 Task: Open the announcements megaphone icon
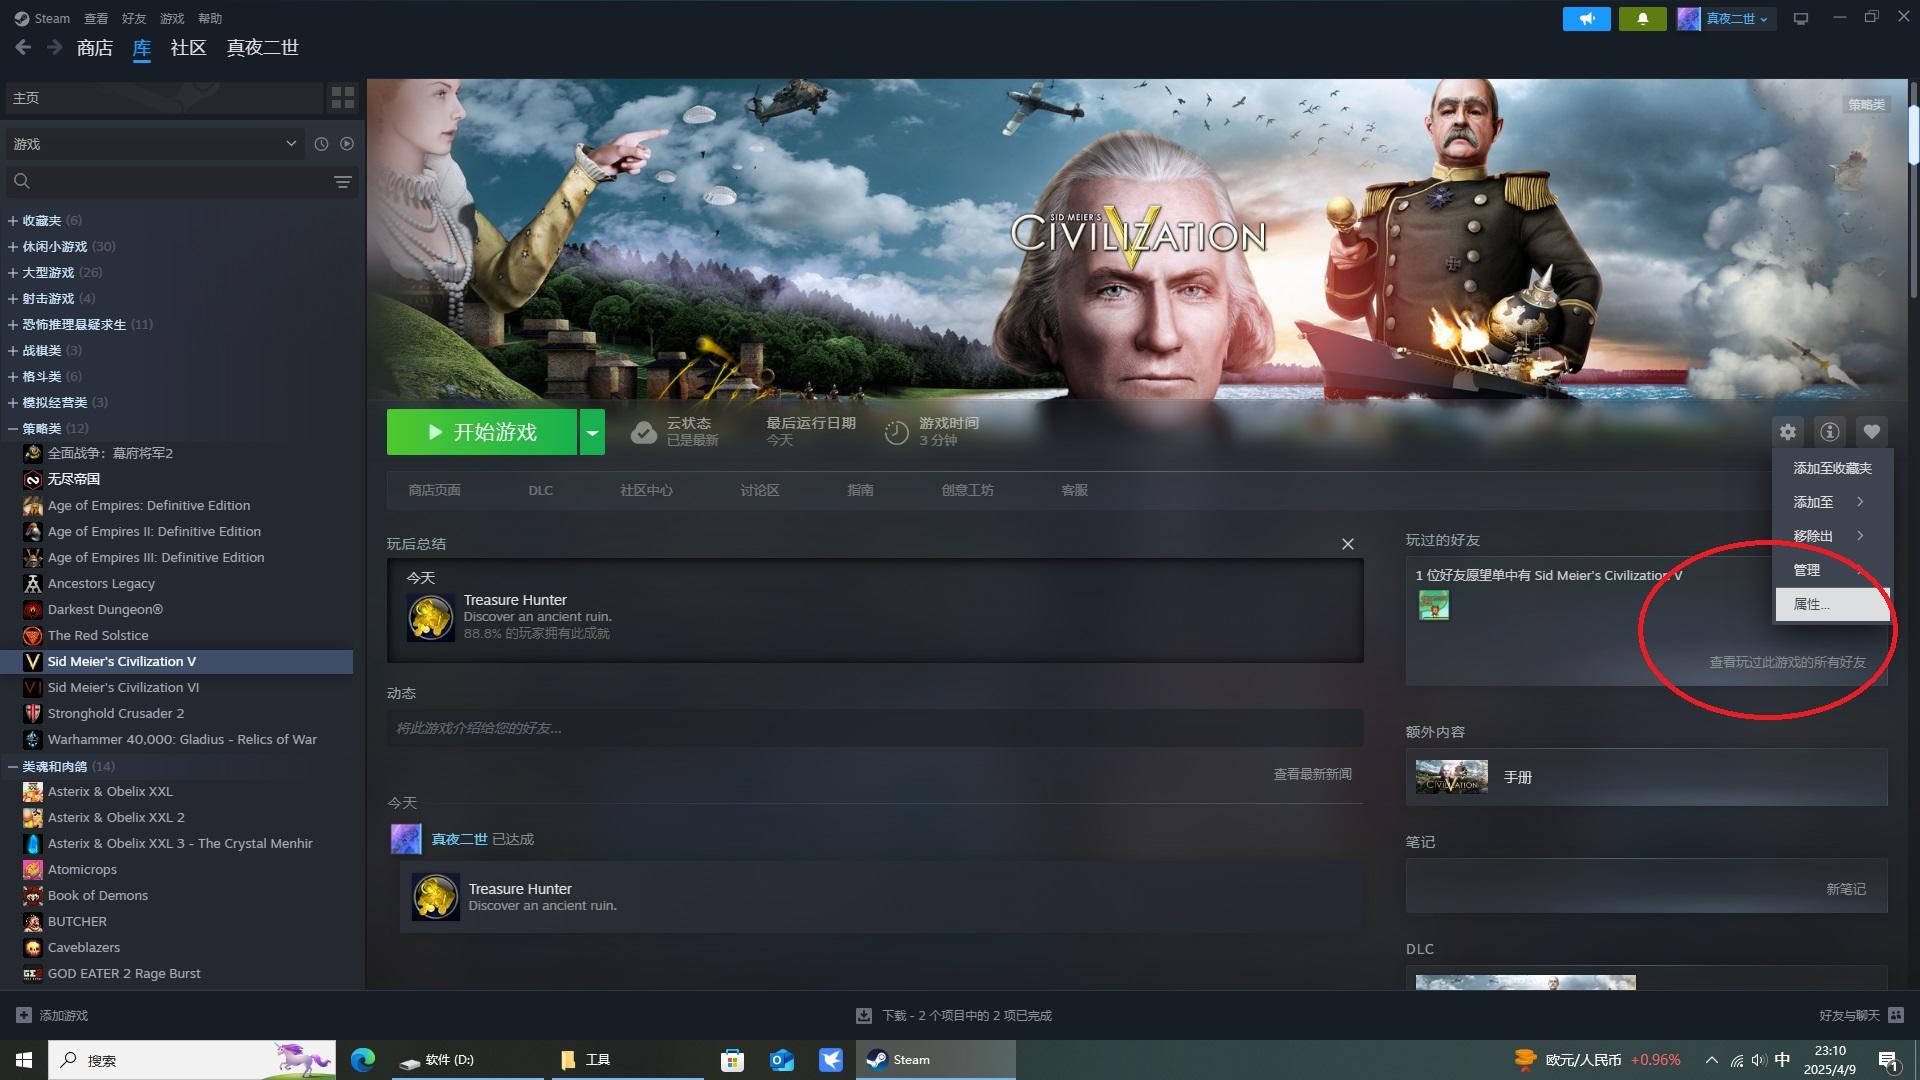1587,18
